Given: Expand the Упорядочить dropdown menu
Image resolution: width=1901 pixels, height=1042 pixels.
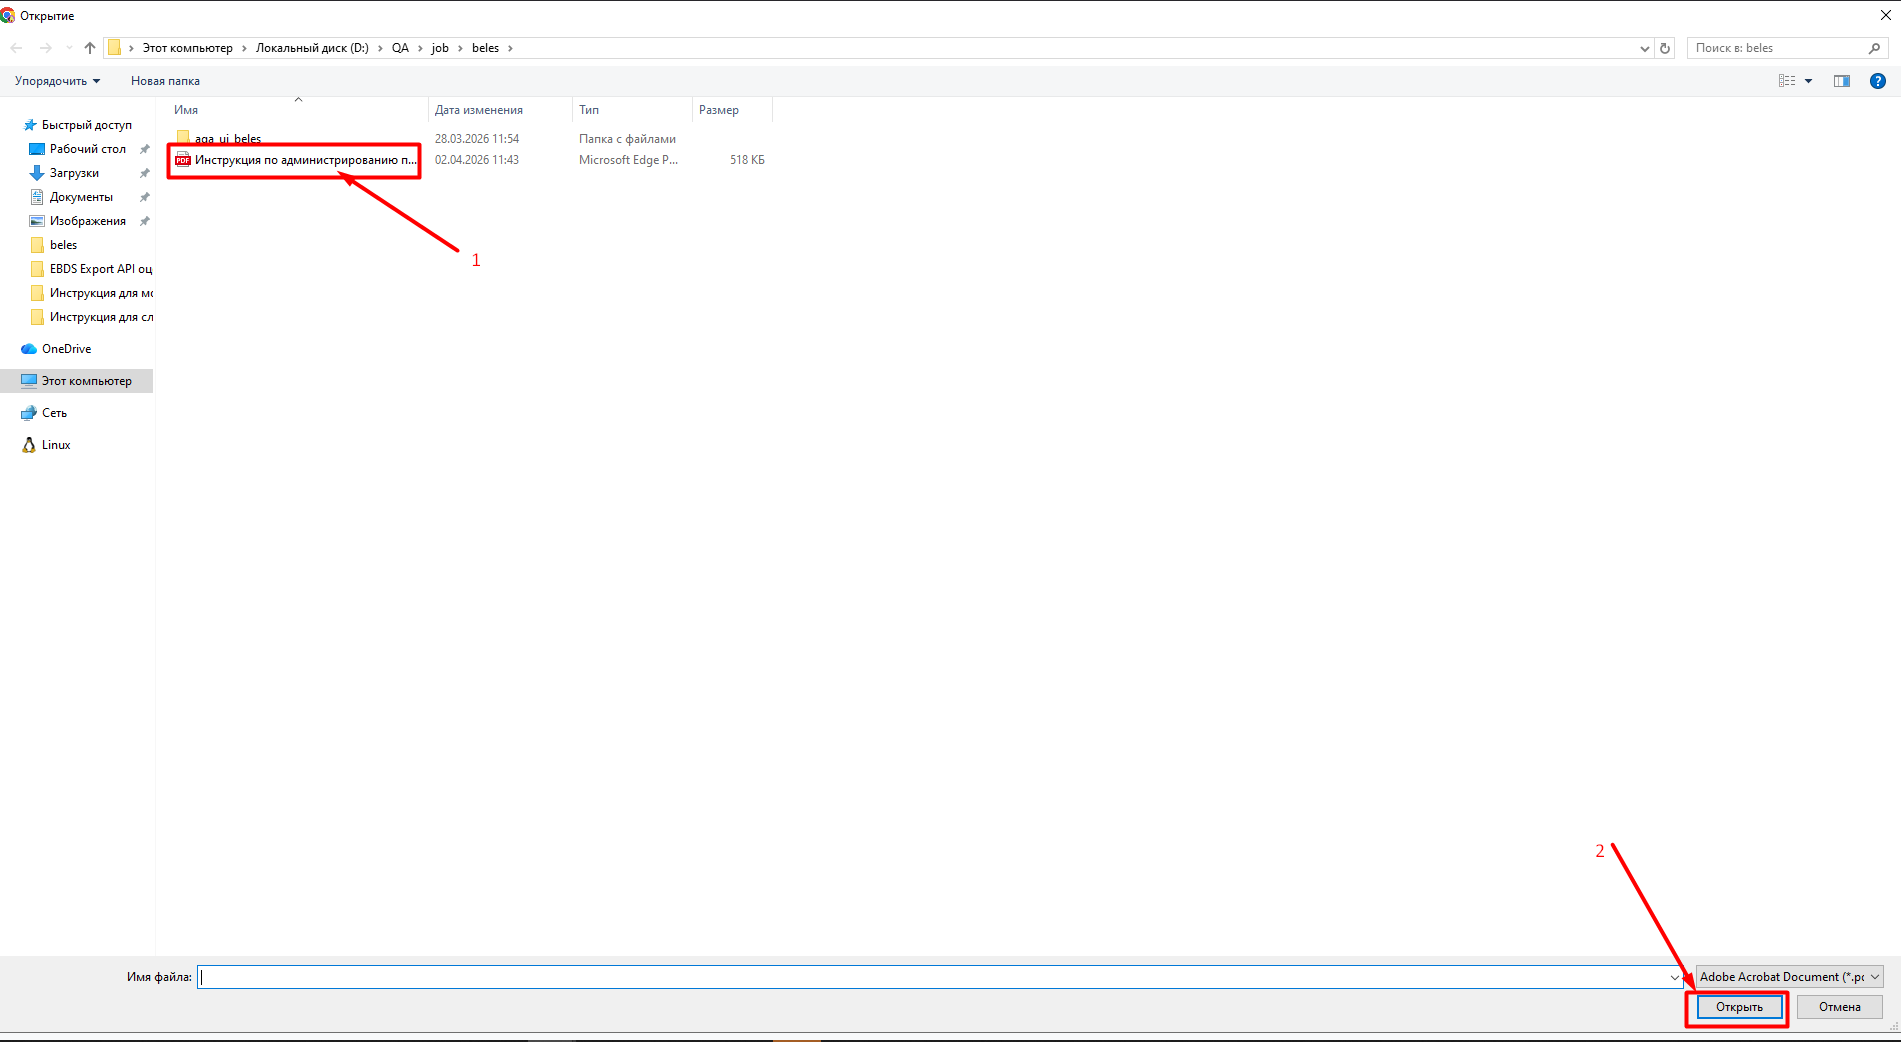Looking at the screenshot, I should coord(57,81).
